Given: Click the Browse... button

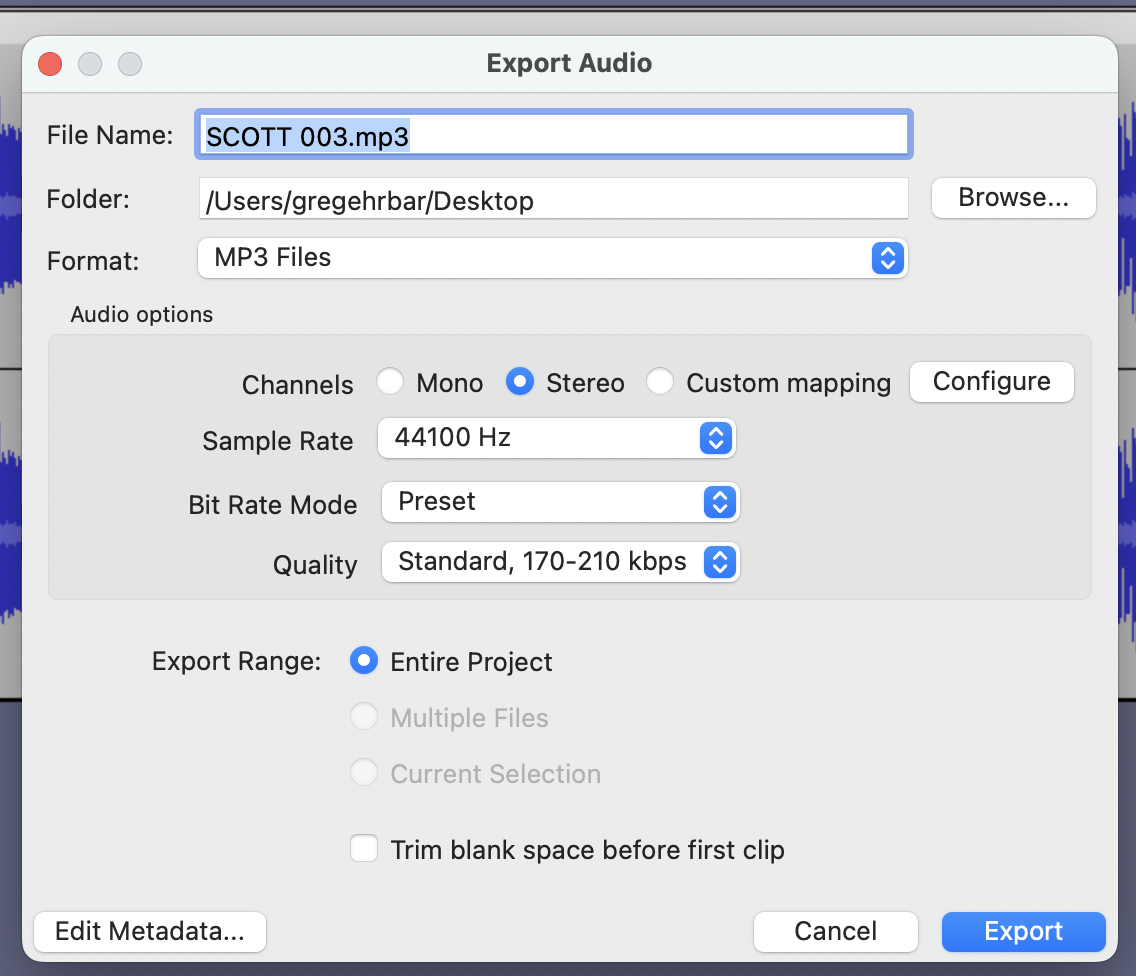Looking at the screenshot, I should tap(1013, 198).
